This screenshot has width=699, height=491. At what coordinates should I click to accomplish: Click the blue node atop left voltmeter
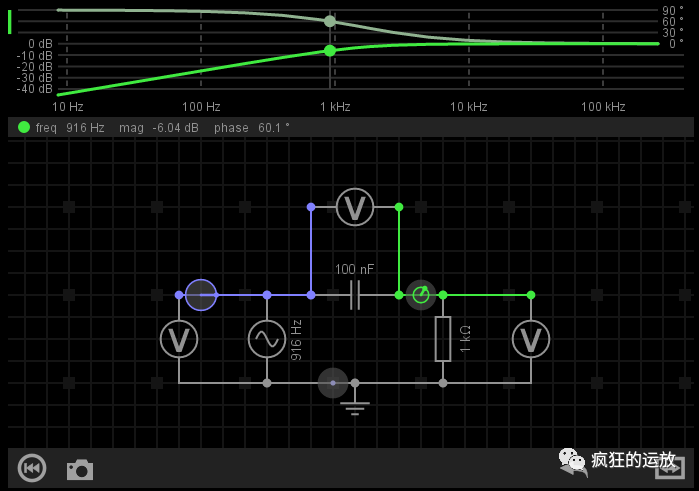pyautogui.click(x=179, y=295)
